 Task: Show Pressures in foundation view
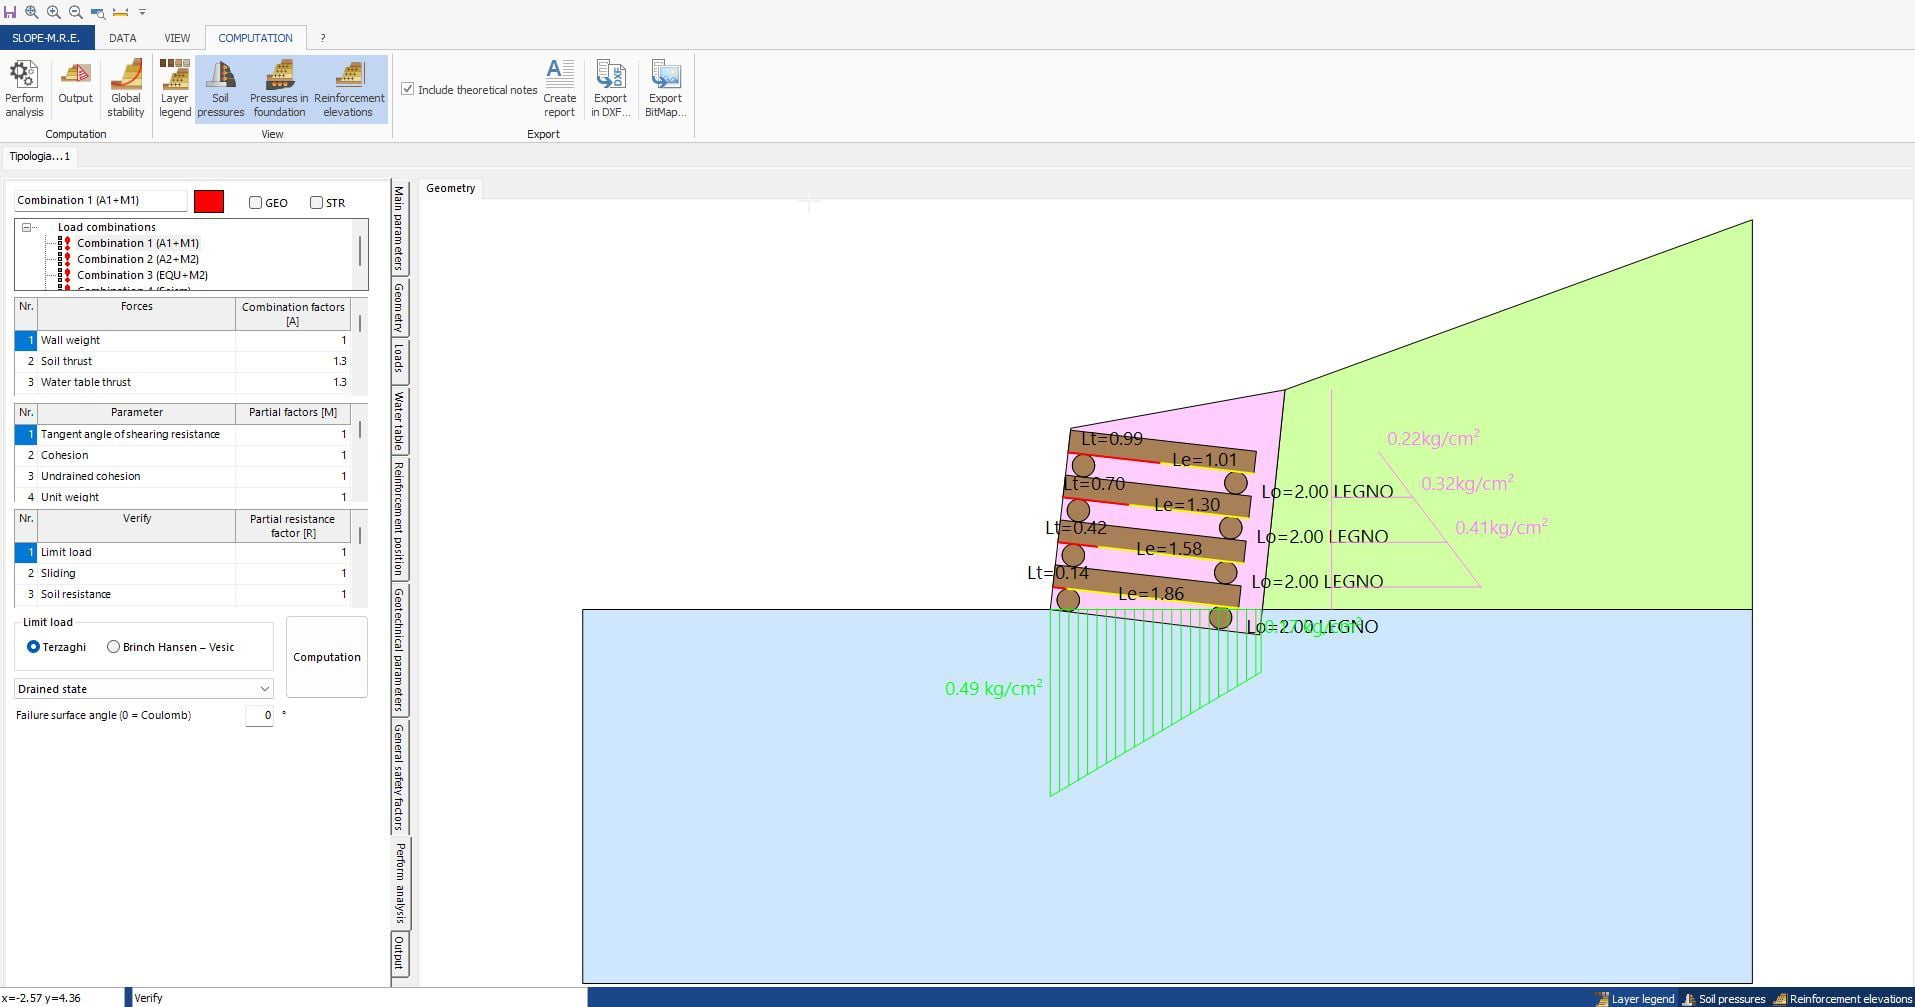pyautogui.click(x=279, y=88)
